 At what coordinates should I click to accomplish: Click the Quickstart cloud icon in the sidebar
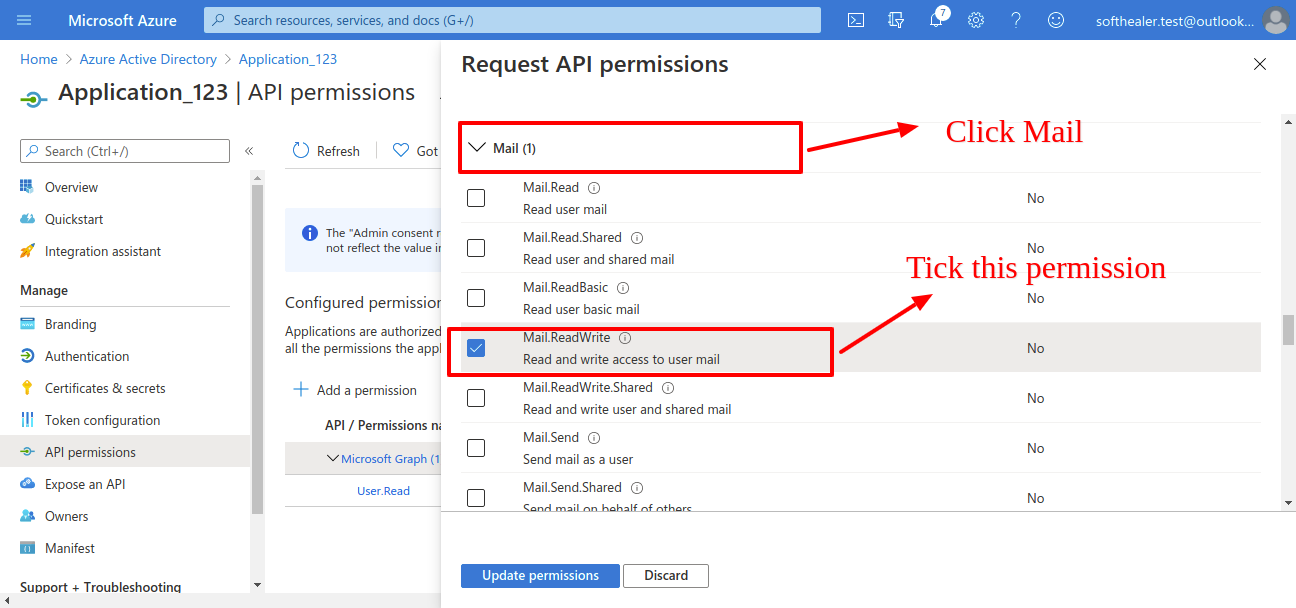click(x=27, y=219)
